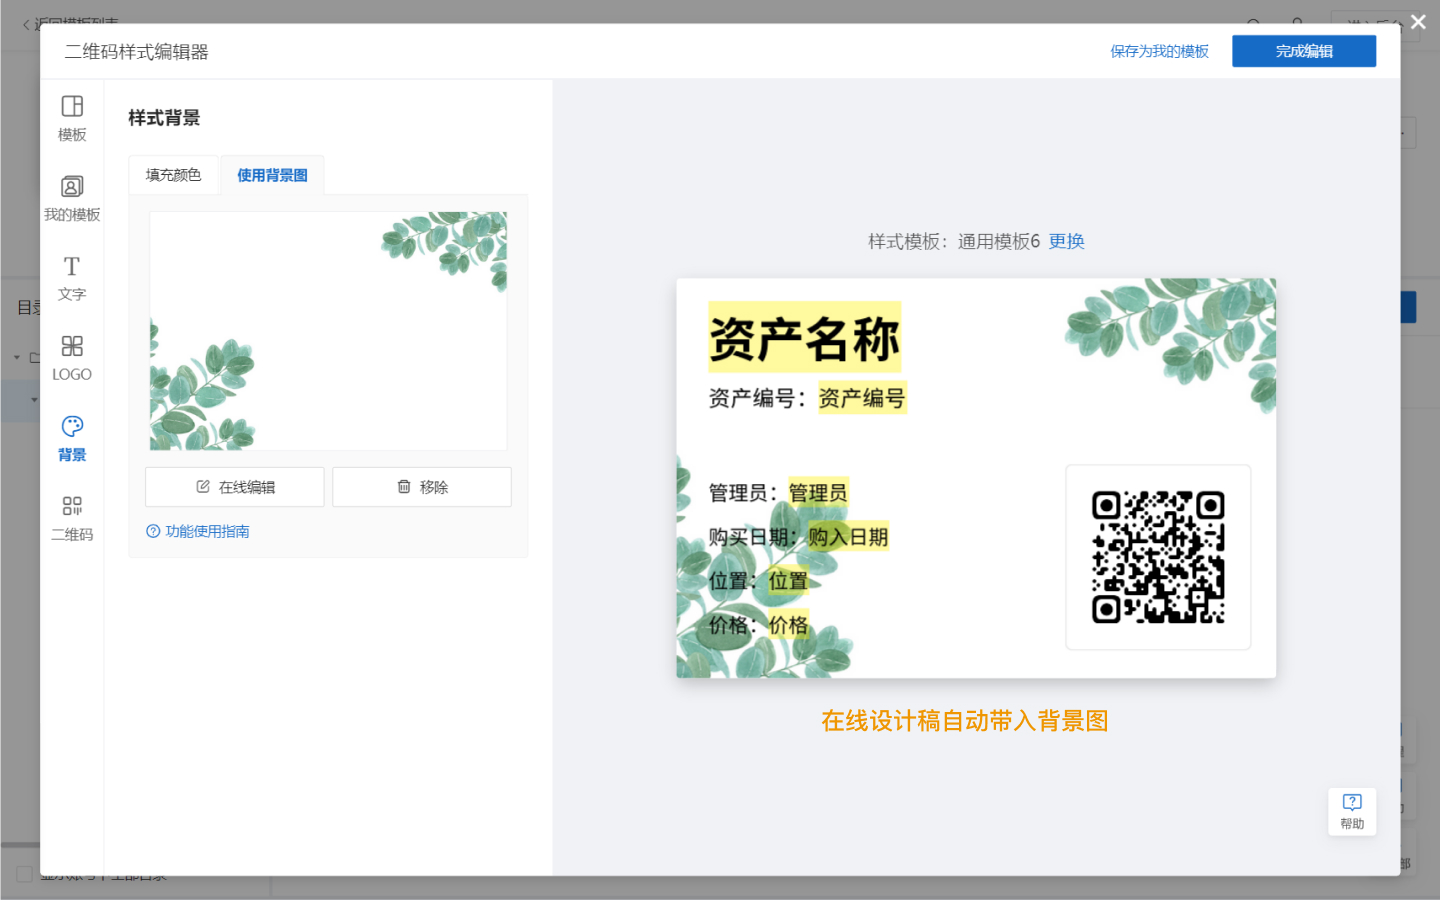Screen dimensions: 1440x900
Task: Open the 模板 template sidebar panel
Action: click(72, 119)
